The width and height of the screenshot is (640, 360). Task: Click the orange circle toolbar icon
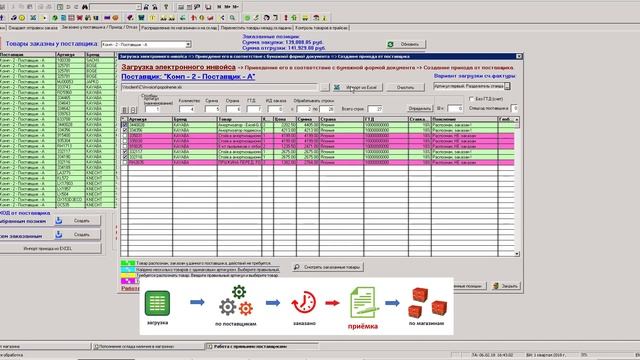click(116, 18)
